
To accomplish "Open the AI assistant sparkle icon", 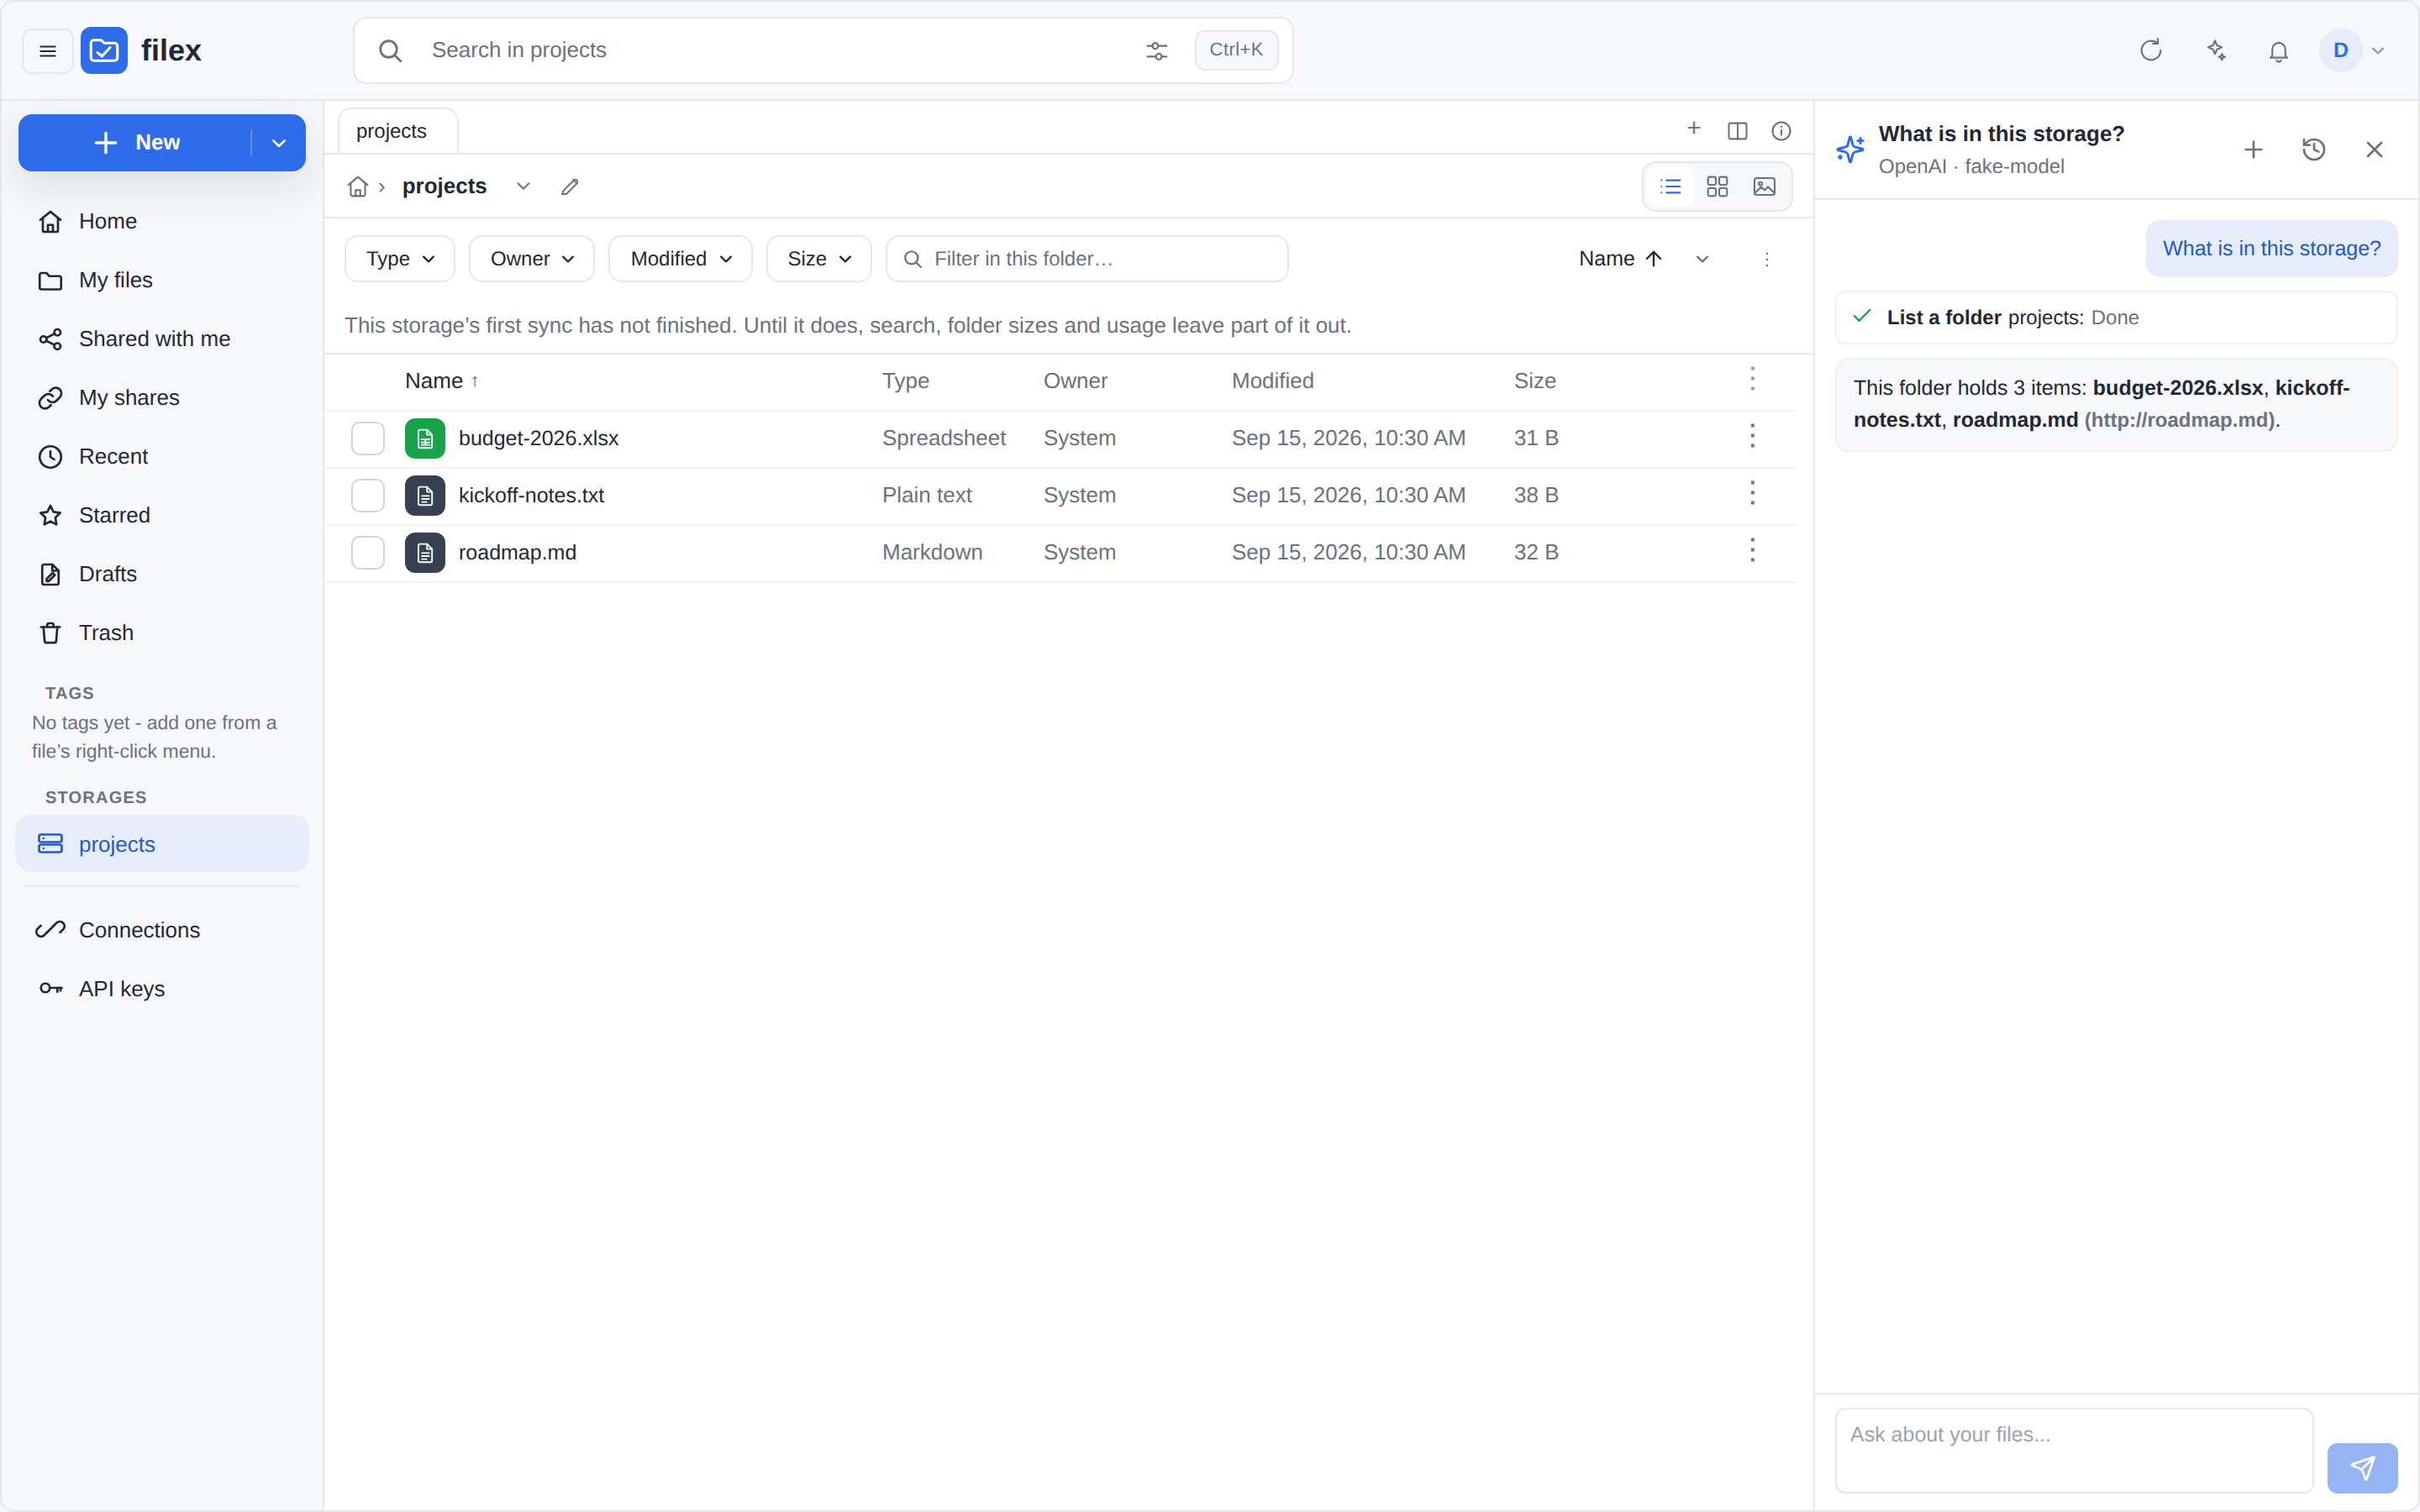I will click(x=2216, y=50).
